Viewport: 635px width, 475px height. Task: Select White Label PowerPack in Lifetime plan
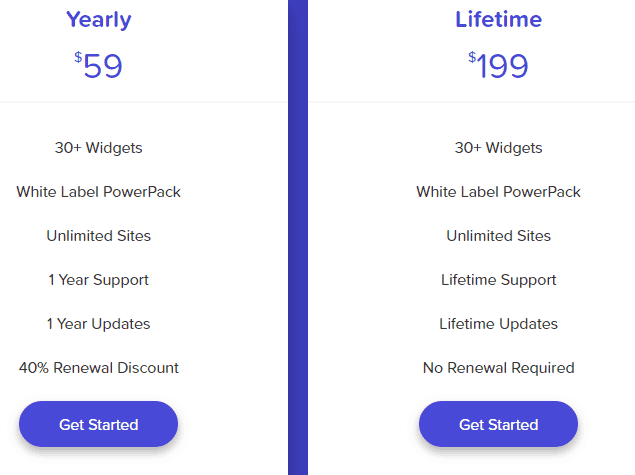(498, 192)
